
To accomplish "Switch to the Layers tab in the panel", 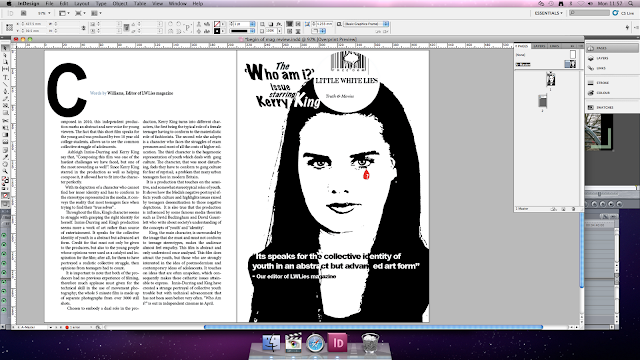I will (539, 46).
